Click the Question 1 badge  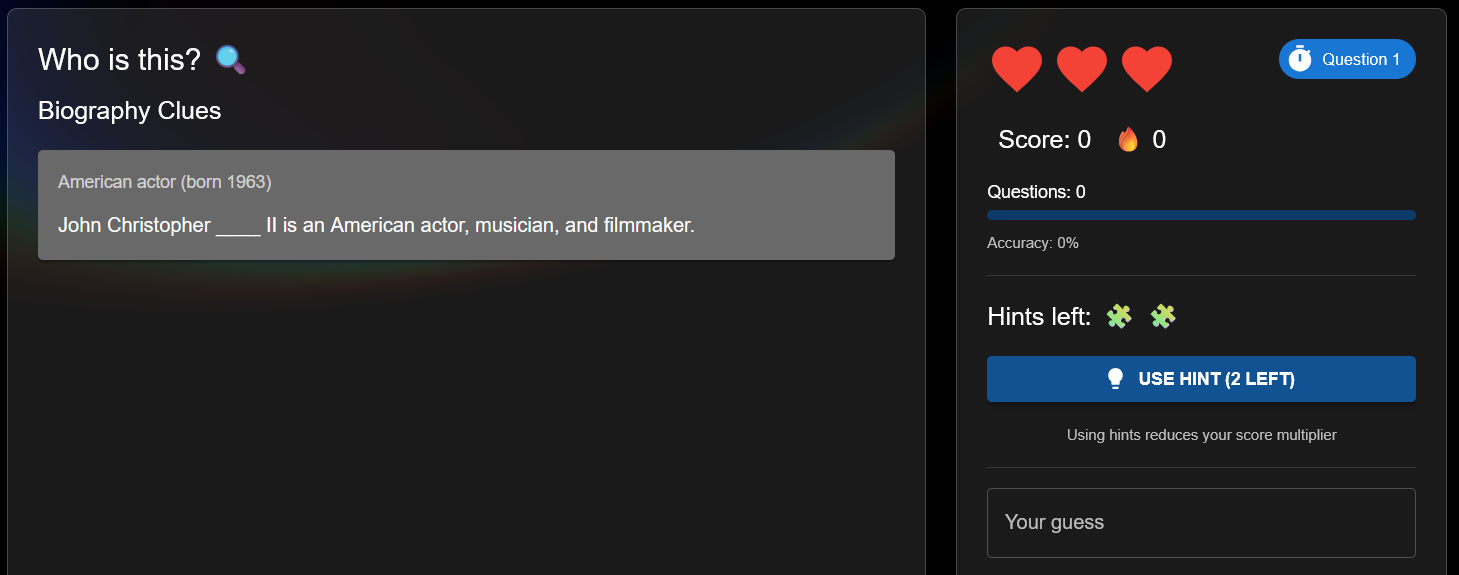pyautogui.click(x=1347, y=59)
